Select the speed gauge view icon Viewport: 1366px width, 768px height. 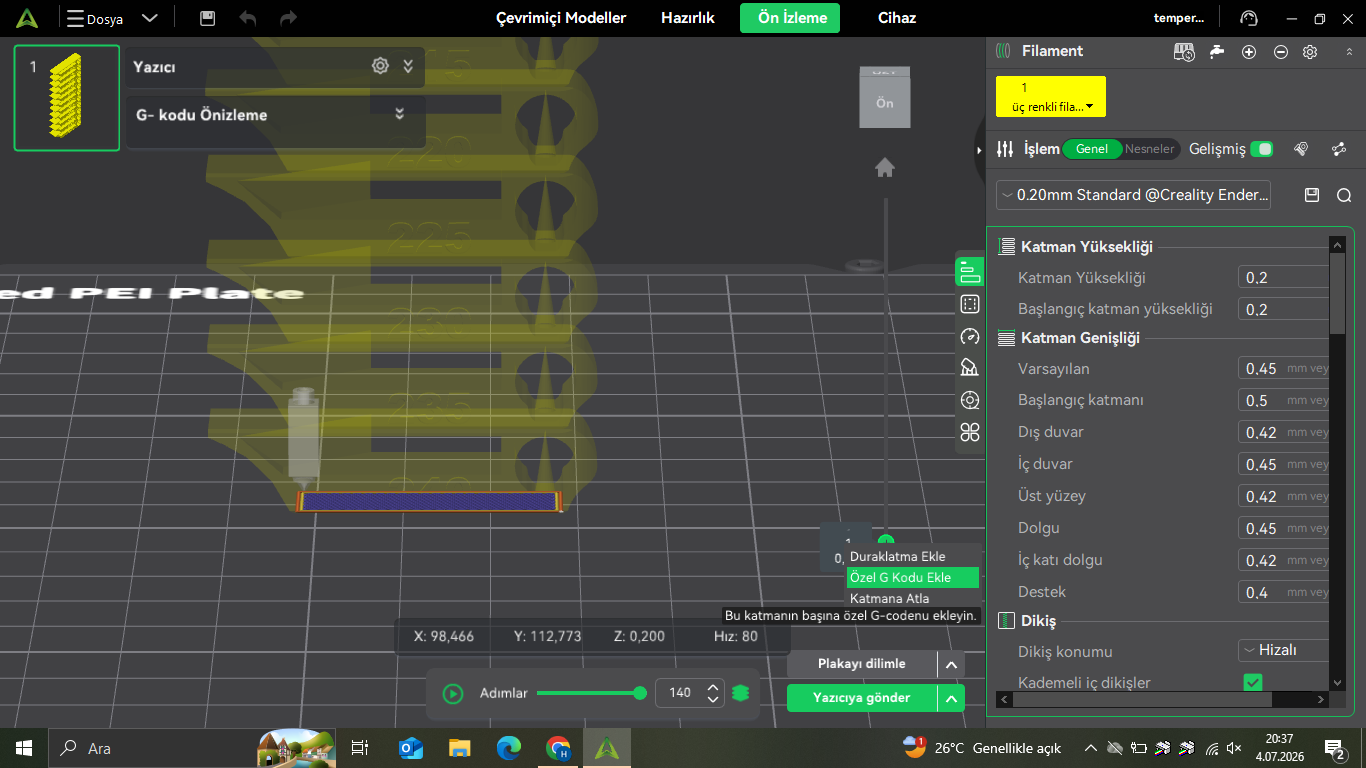point(969,336)
